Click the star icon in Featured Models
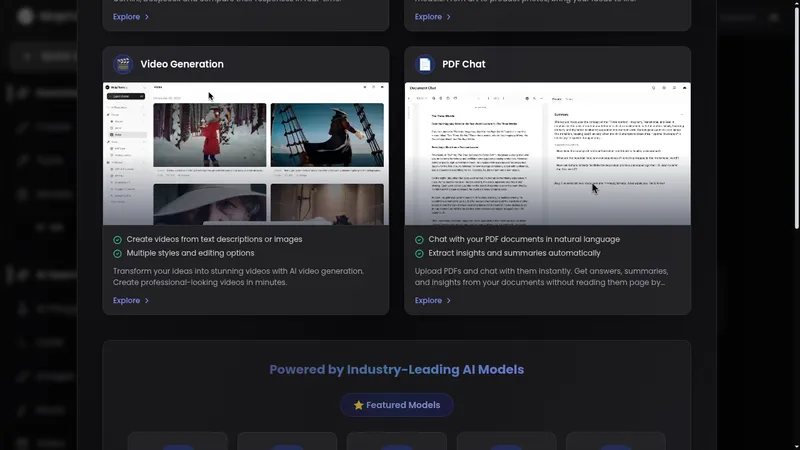 [359, 405]
